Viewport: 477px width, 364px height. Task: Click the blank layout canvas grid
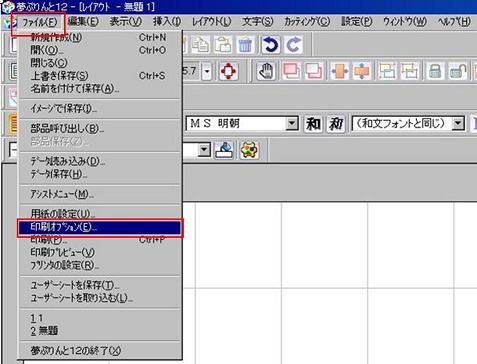(x=330, y=283)
